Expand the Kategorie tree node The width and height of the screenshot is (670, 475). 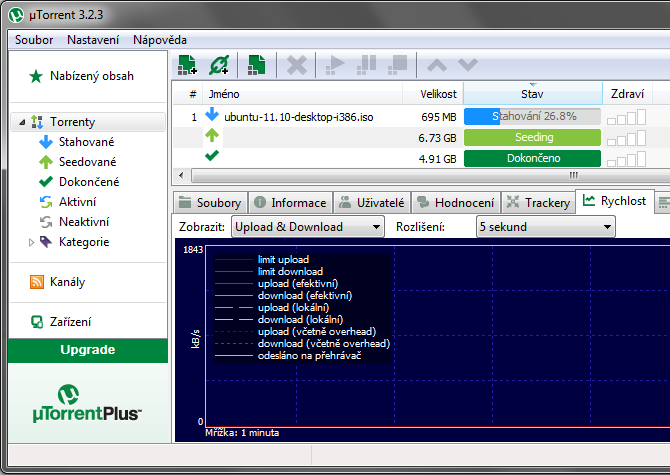(31, 242)
